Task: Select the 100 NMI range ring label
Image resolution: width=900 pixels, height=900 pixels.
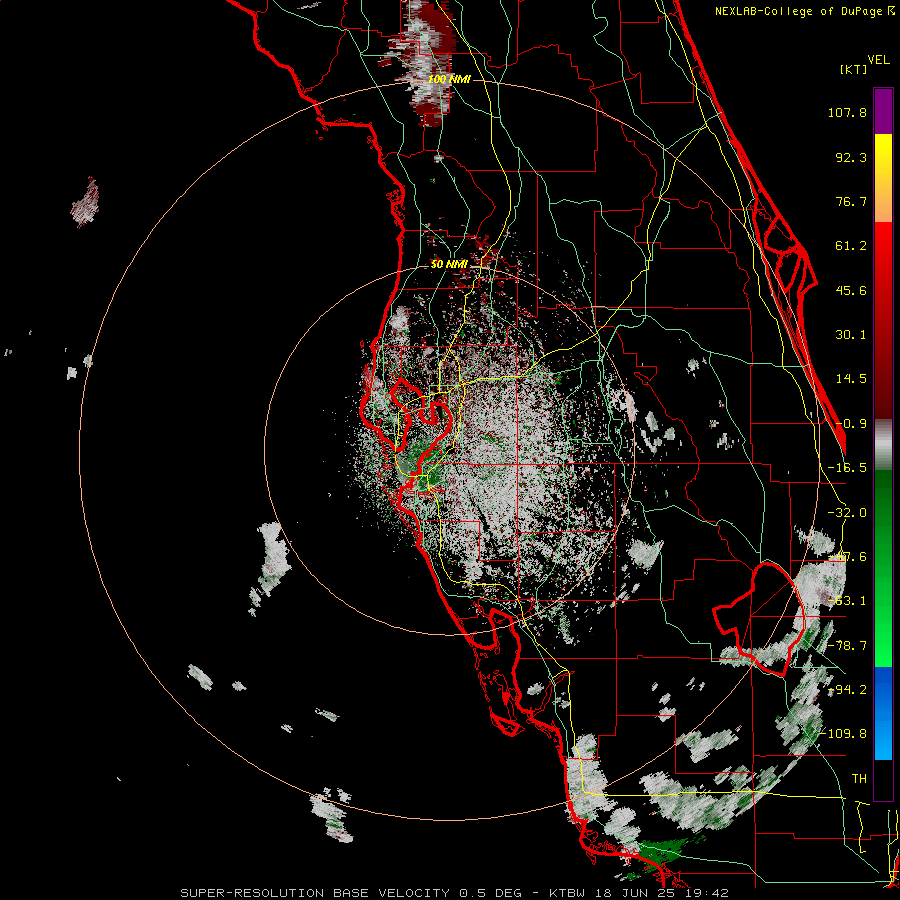Action: click(x=449, y=79)
